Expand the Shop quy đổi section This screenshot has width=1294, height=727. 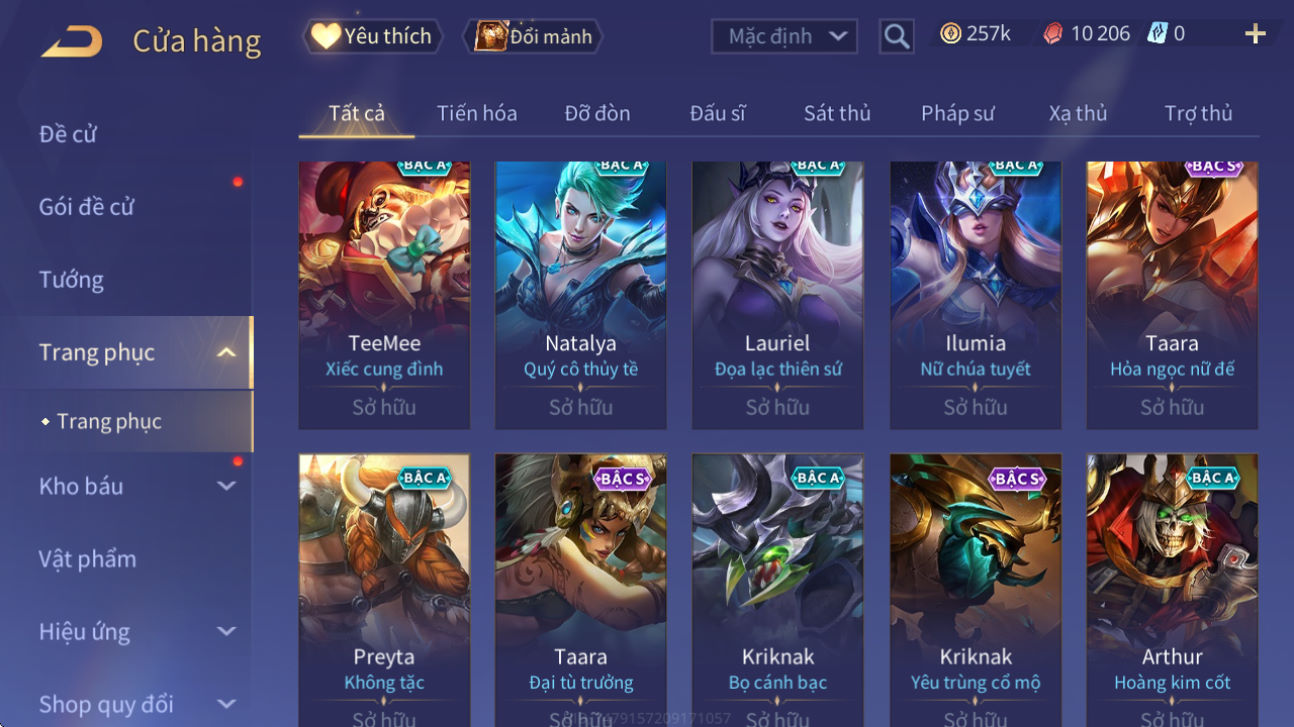[x=226, y=704]
